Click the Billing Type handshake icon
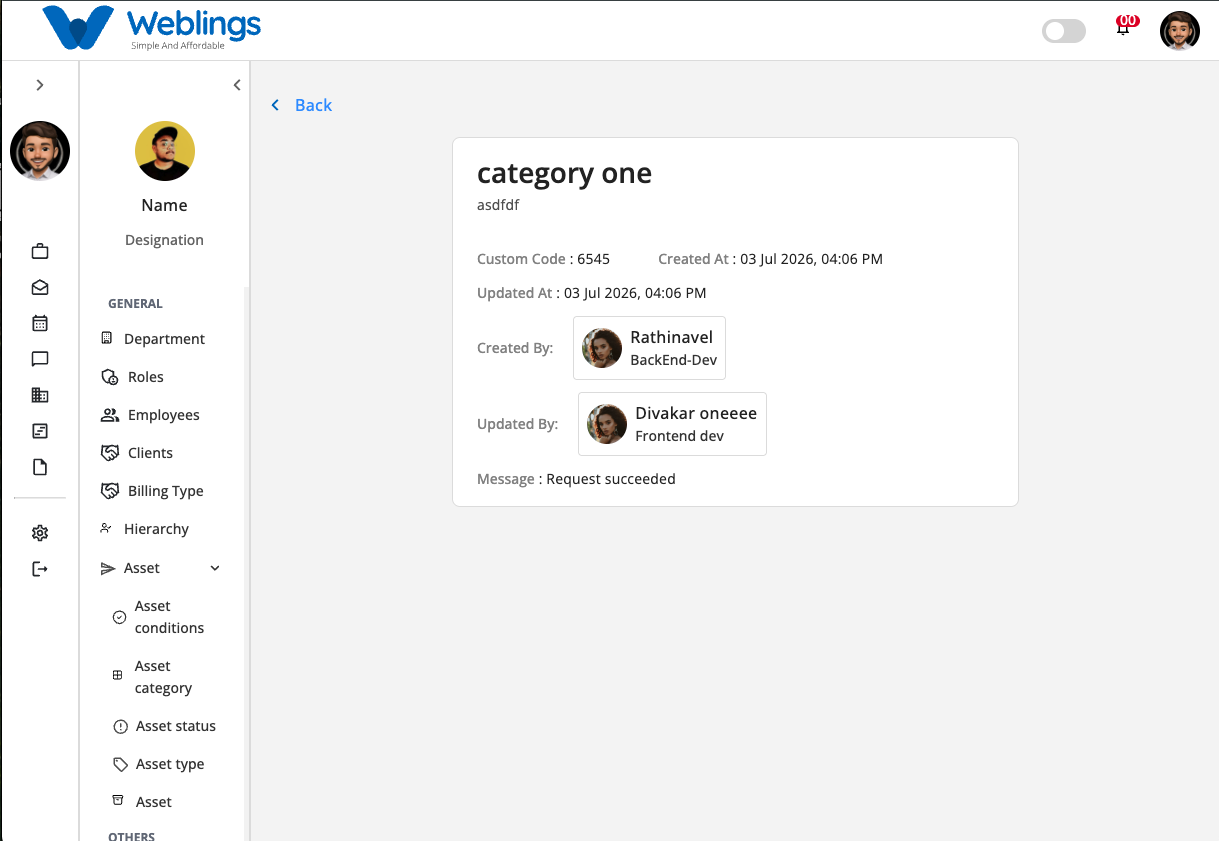Screen dimensions: 1219x841 click(x=110, y=491)
